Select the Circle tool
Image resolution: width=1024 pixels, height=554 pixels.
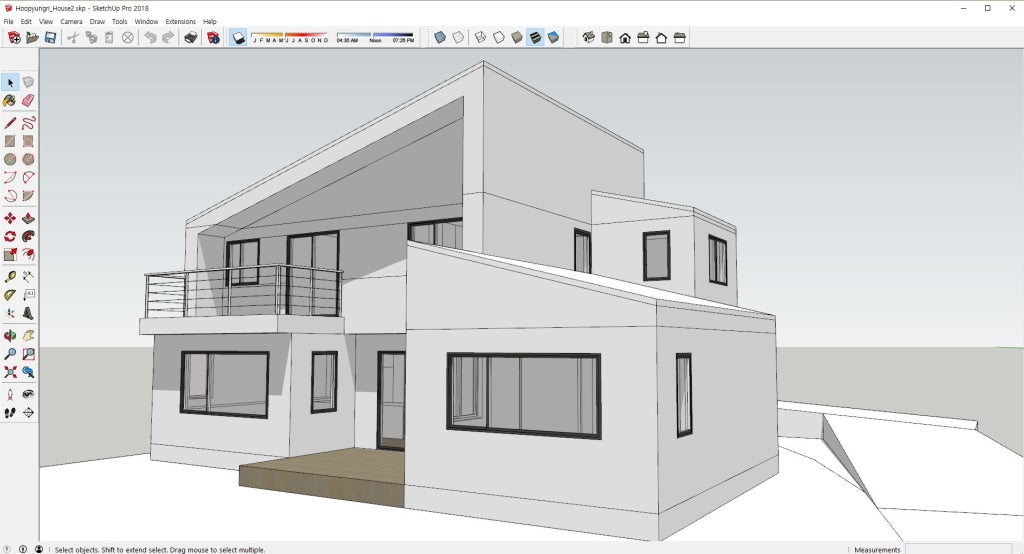tap(10, 159)
